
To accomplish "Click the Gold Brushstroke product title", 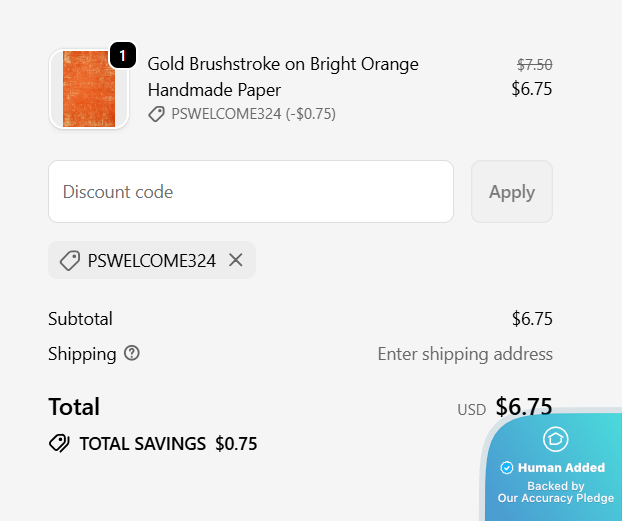I will pos(283,76).
